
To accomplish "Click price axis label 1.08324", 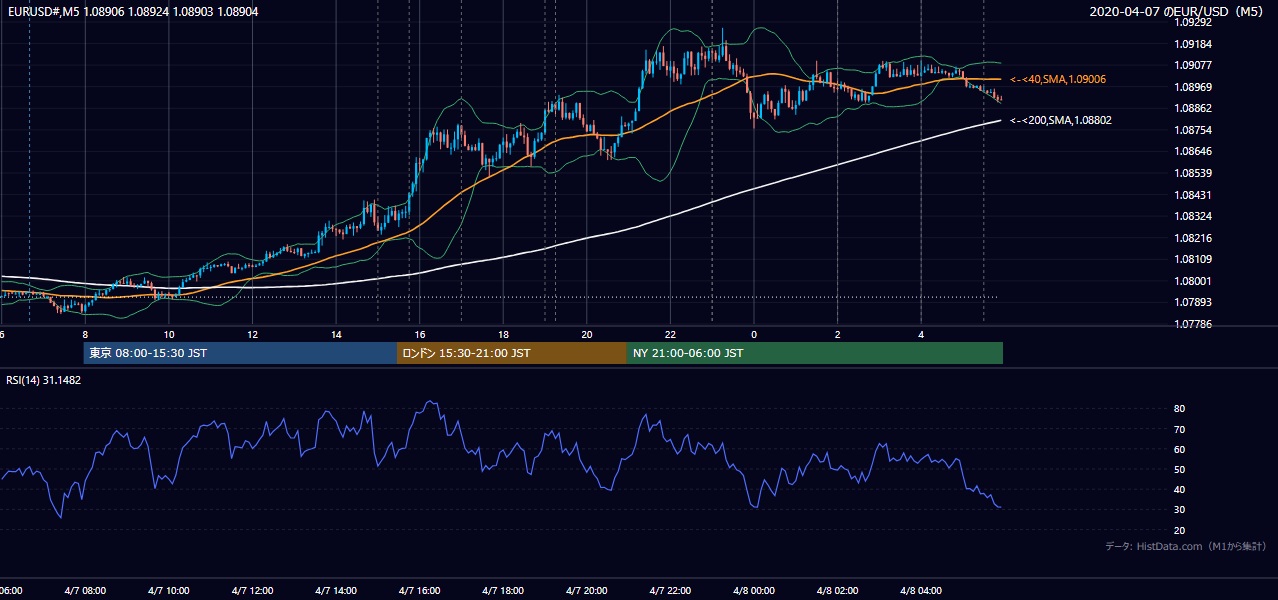I will (x=1193, y=216).
